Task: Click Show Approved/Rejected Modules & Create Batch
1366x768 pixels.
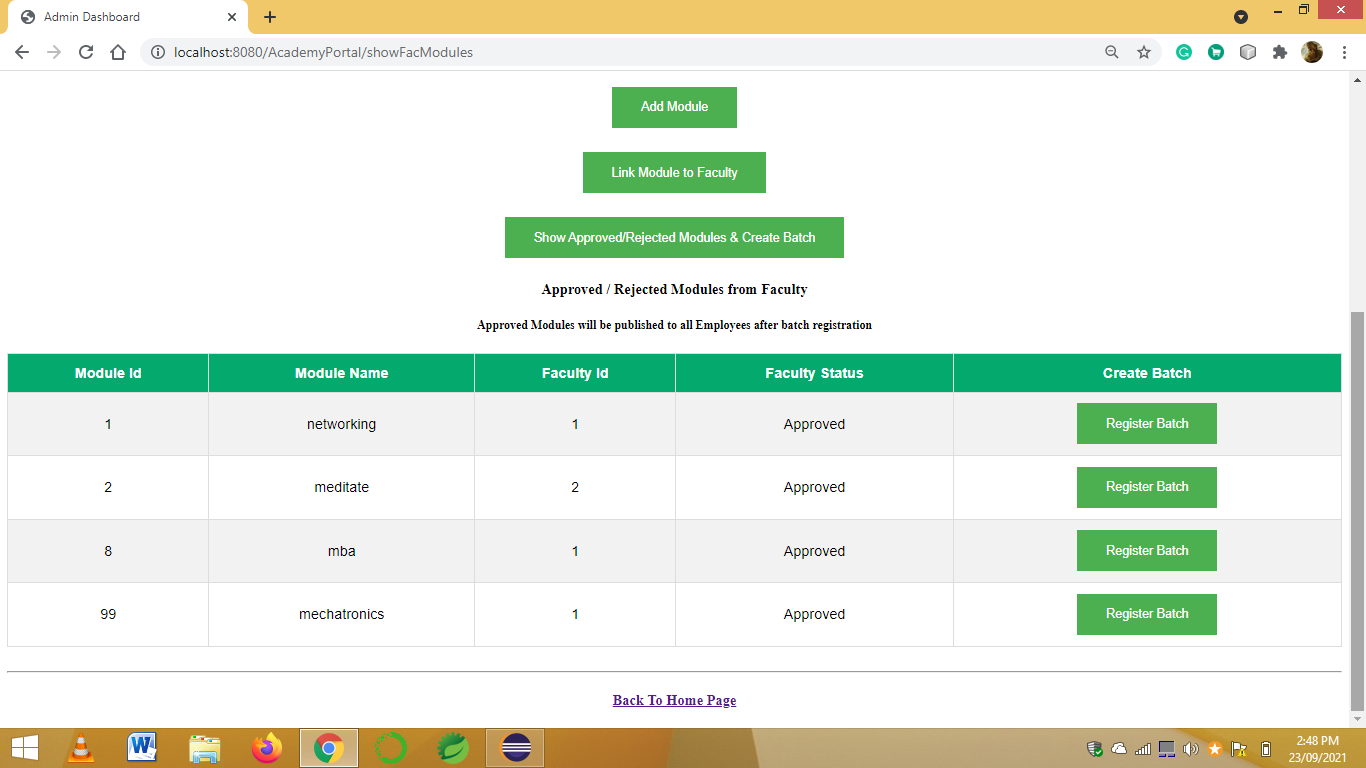Action: pos(674,238)
